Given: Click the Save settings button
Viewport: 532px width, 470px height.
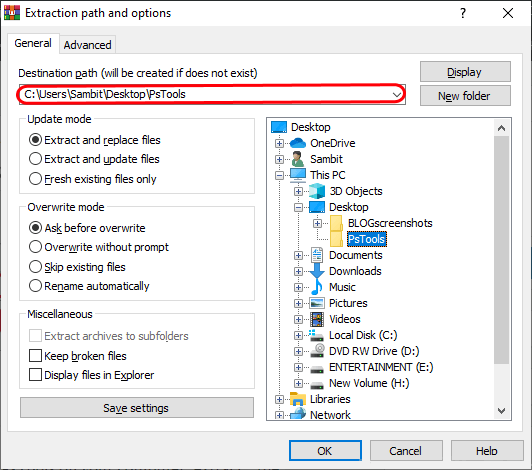Looking at the screenshot, I should tap(137, 408).
